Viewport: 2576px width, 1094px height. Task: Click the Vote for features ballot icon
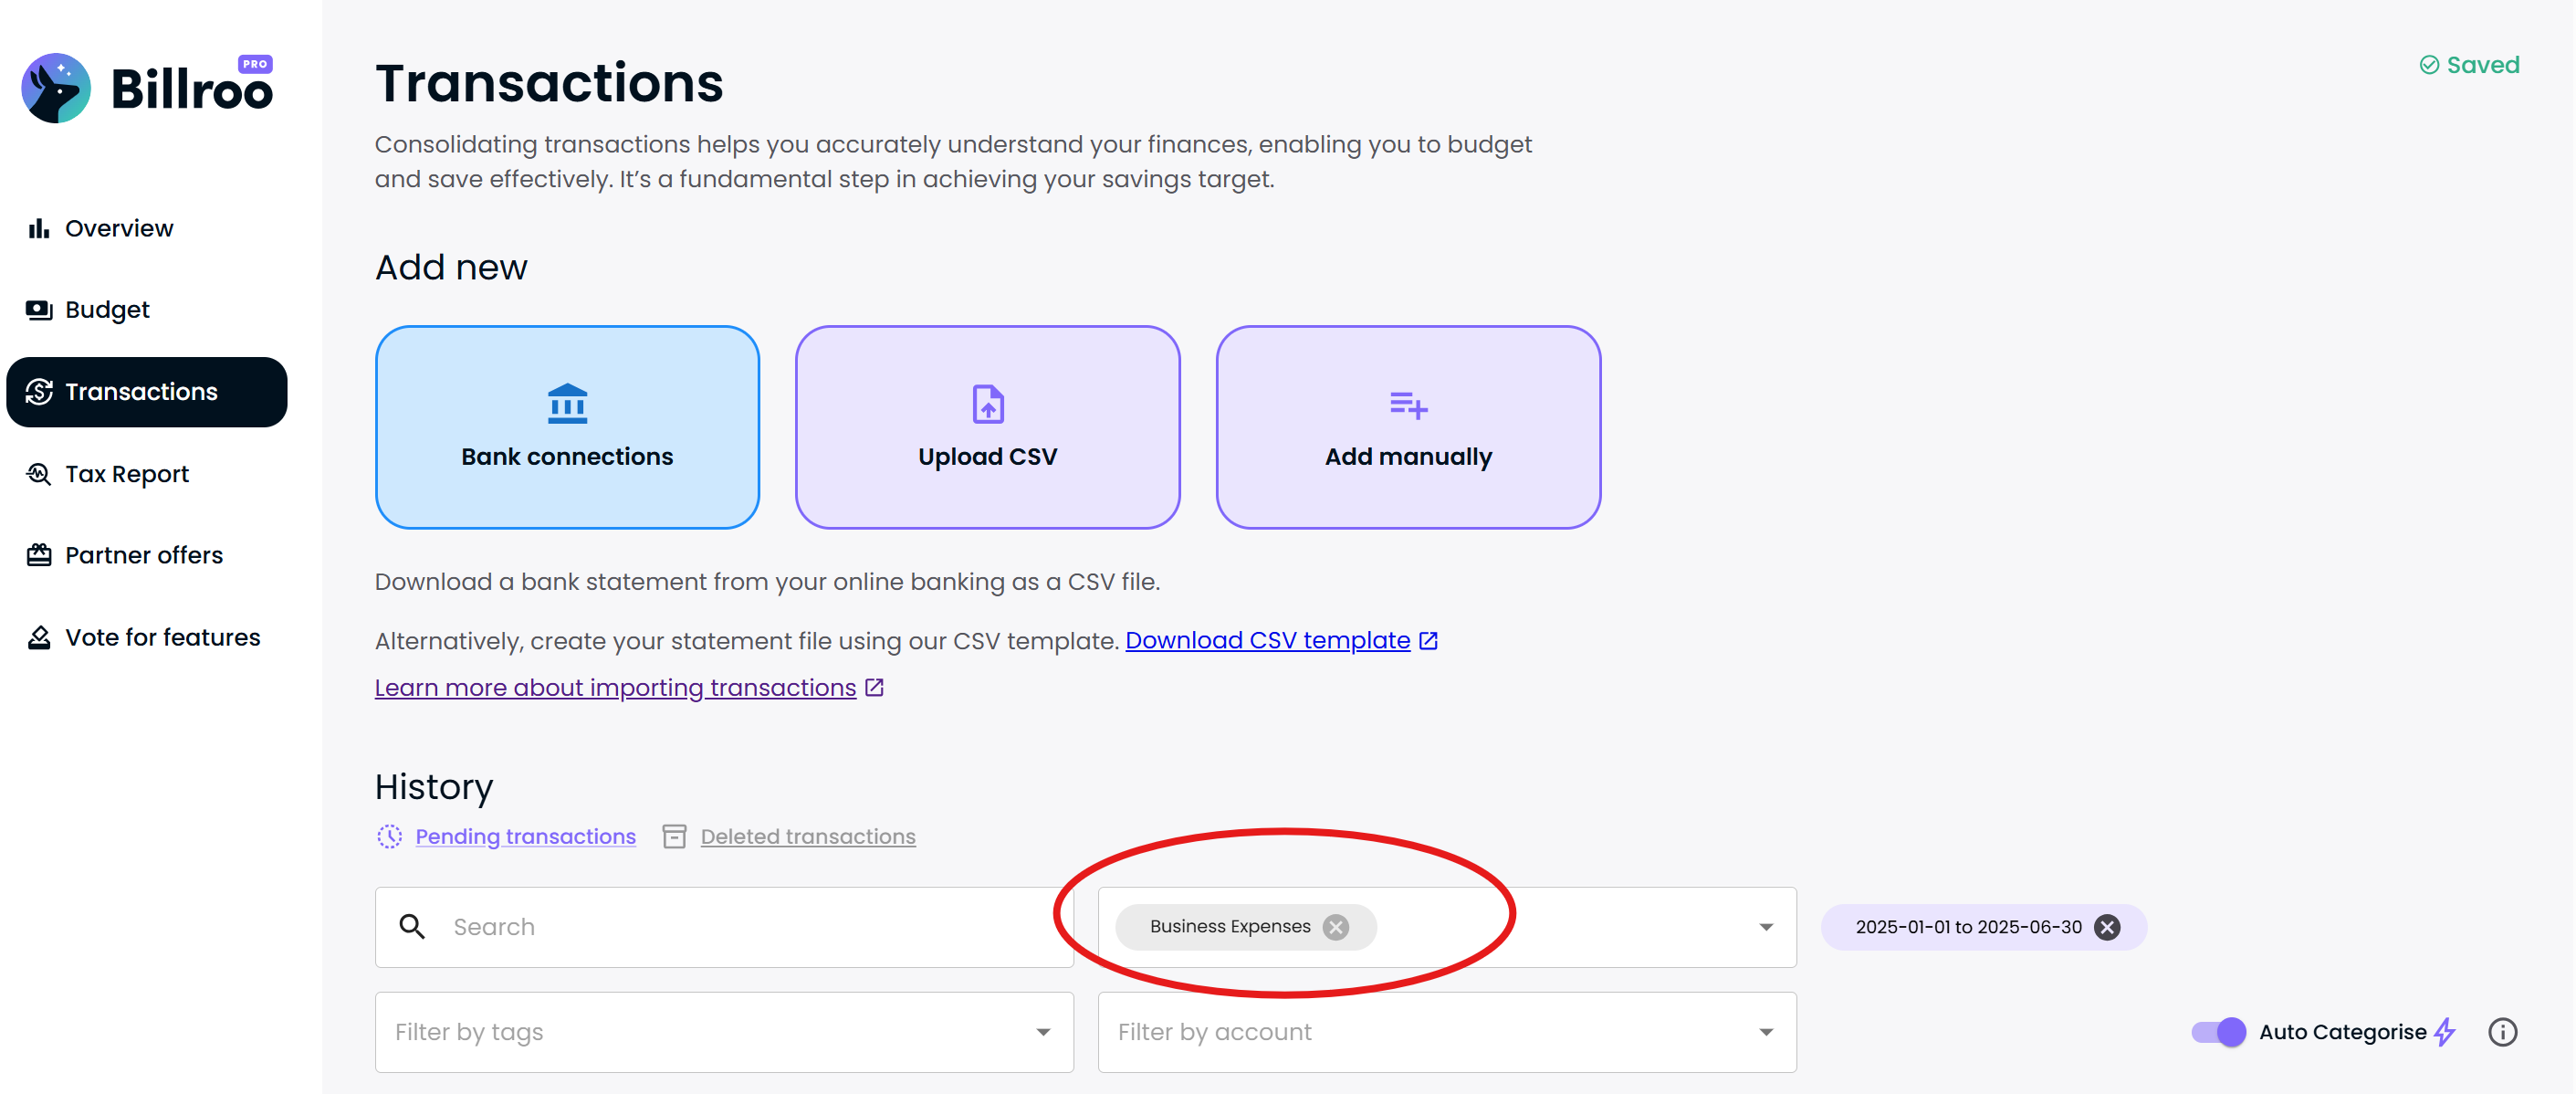pyautogui.click(x=39, y=637)
